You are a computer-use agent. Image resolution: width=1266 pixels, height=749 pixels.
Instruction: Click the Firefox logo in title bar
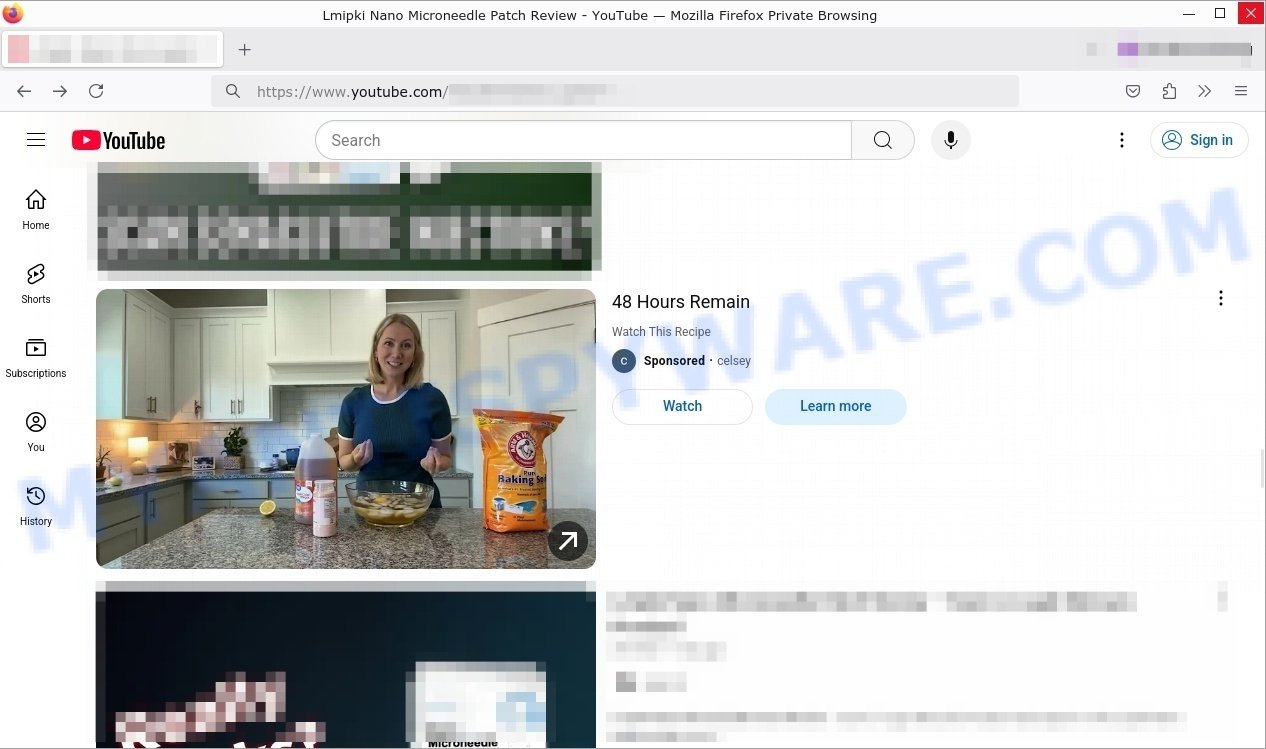coord(13,14)
